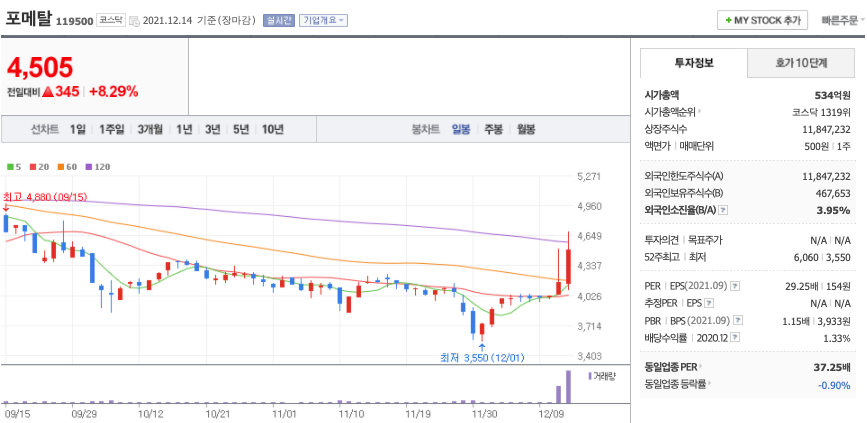Select the 5년 line chart period
The image size is (867, 423).
[x=241, y=130]
